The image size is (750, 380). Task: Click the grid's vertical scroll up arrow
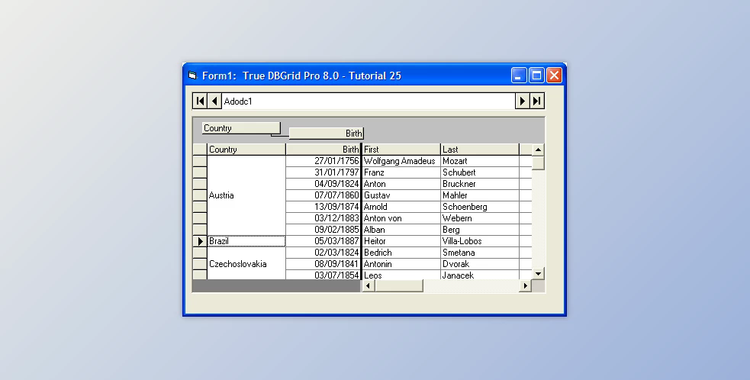pos(538,150)
